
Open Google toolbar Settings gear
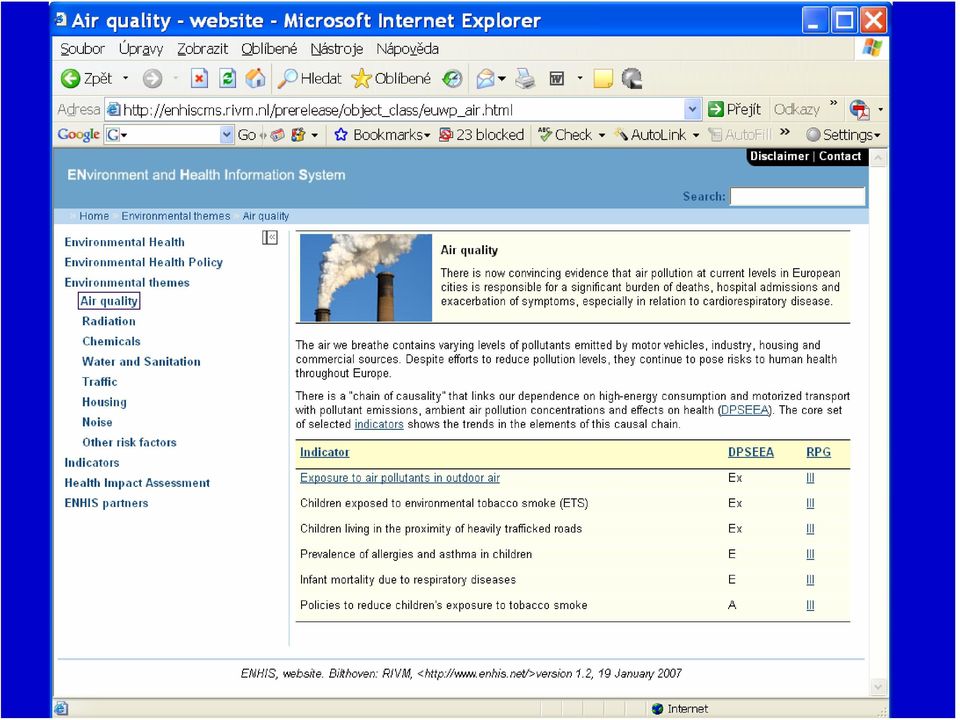click(813, 135)
